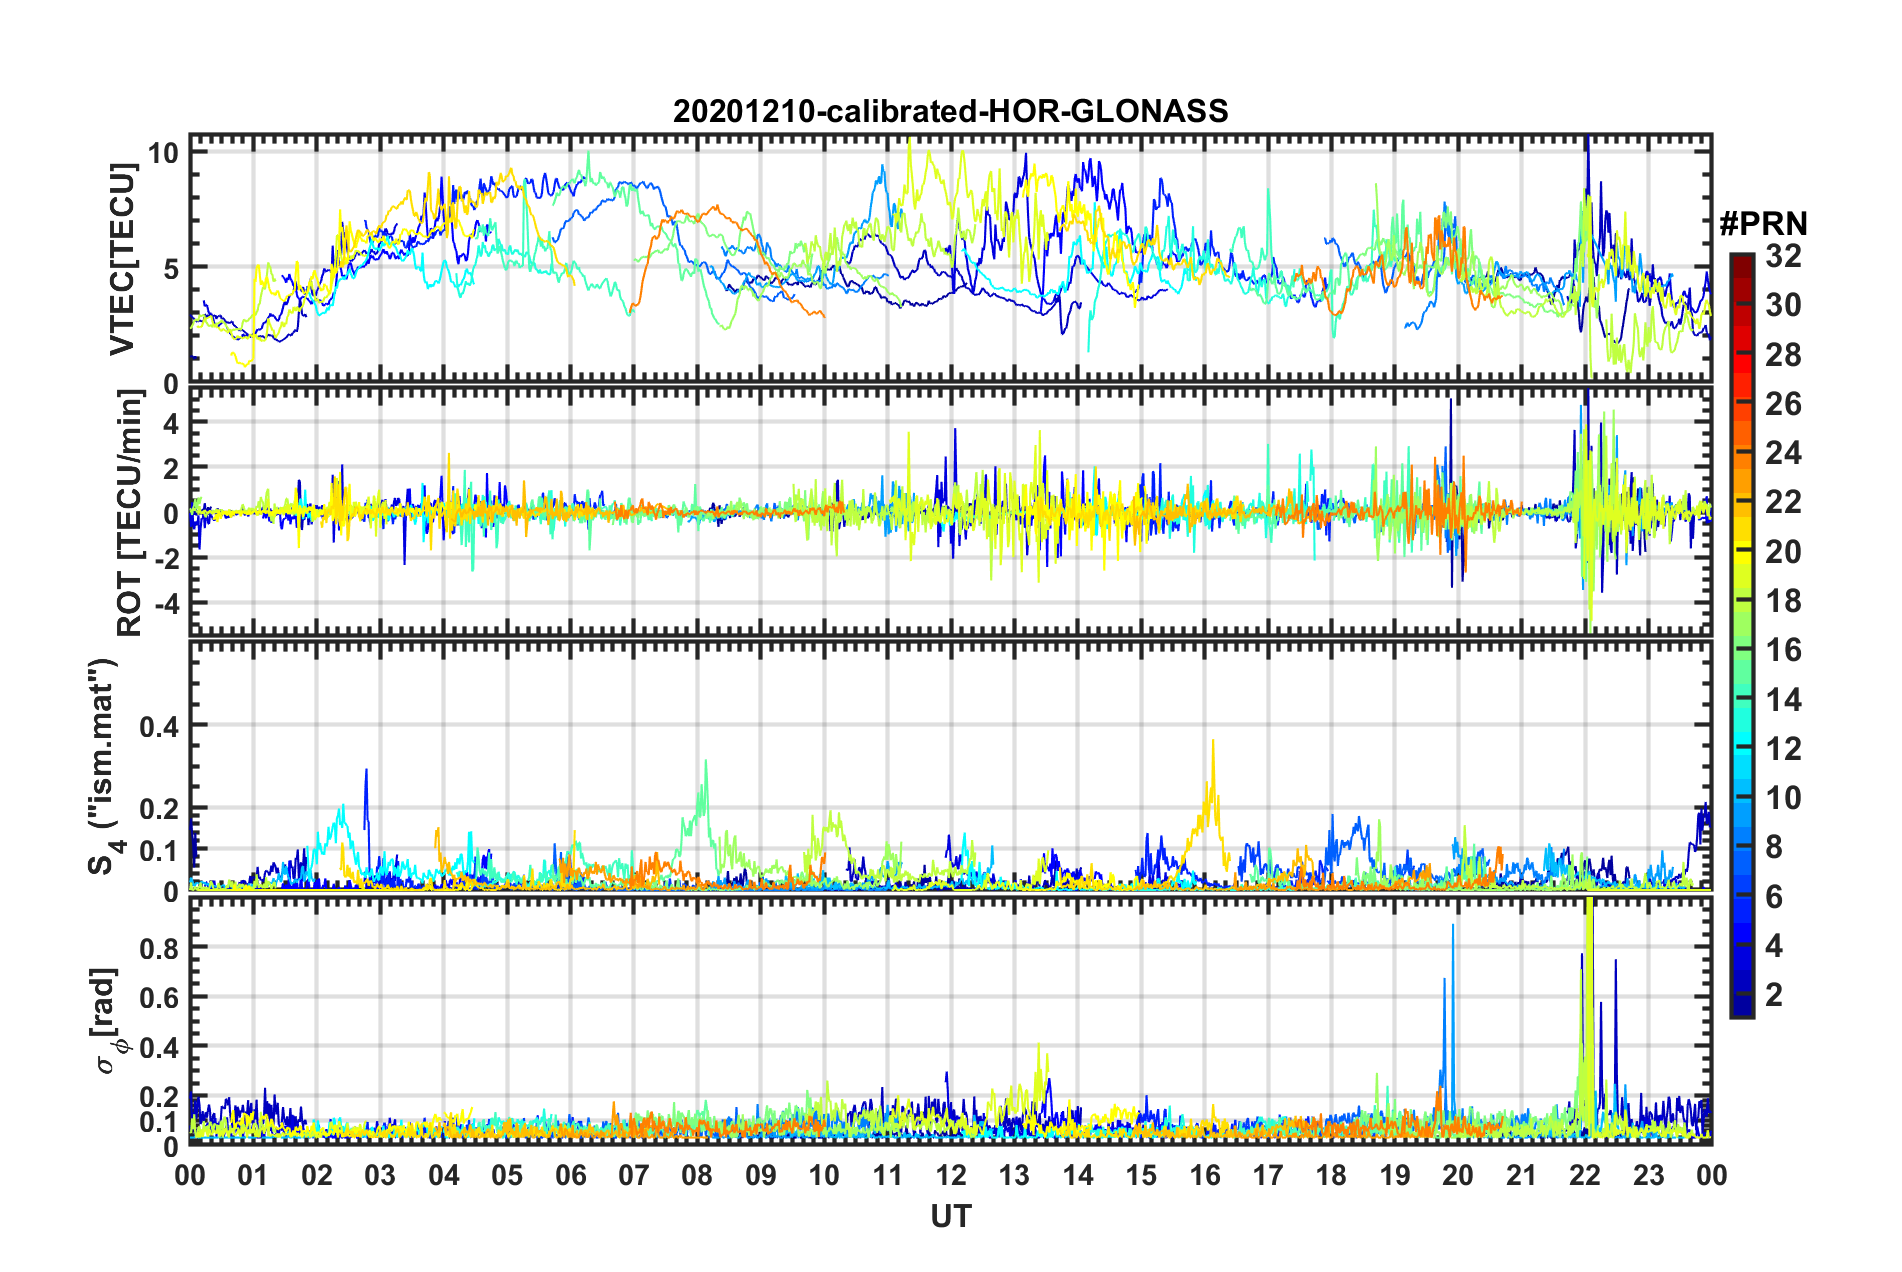
Task: Select the colorbar tick label "8"
Action: 1774,847
